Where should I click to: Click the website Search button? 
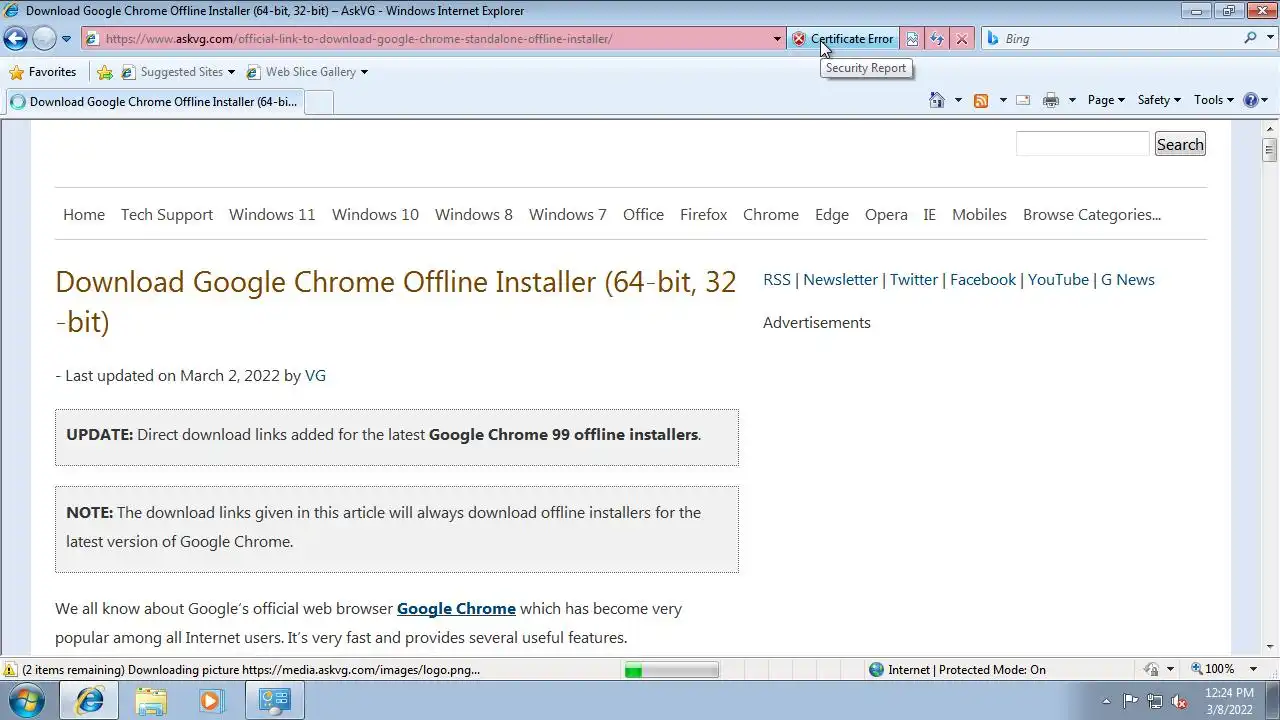click(1180, 144)
